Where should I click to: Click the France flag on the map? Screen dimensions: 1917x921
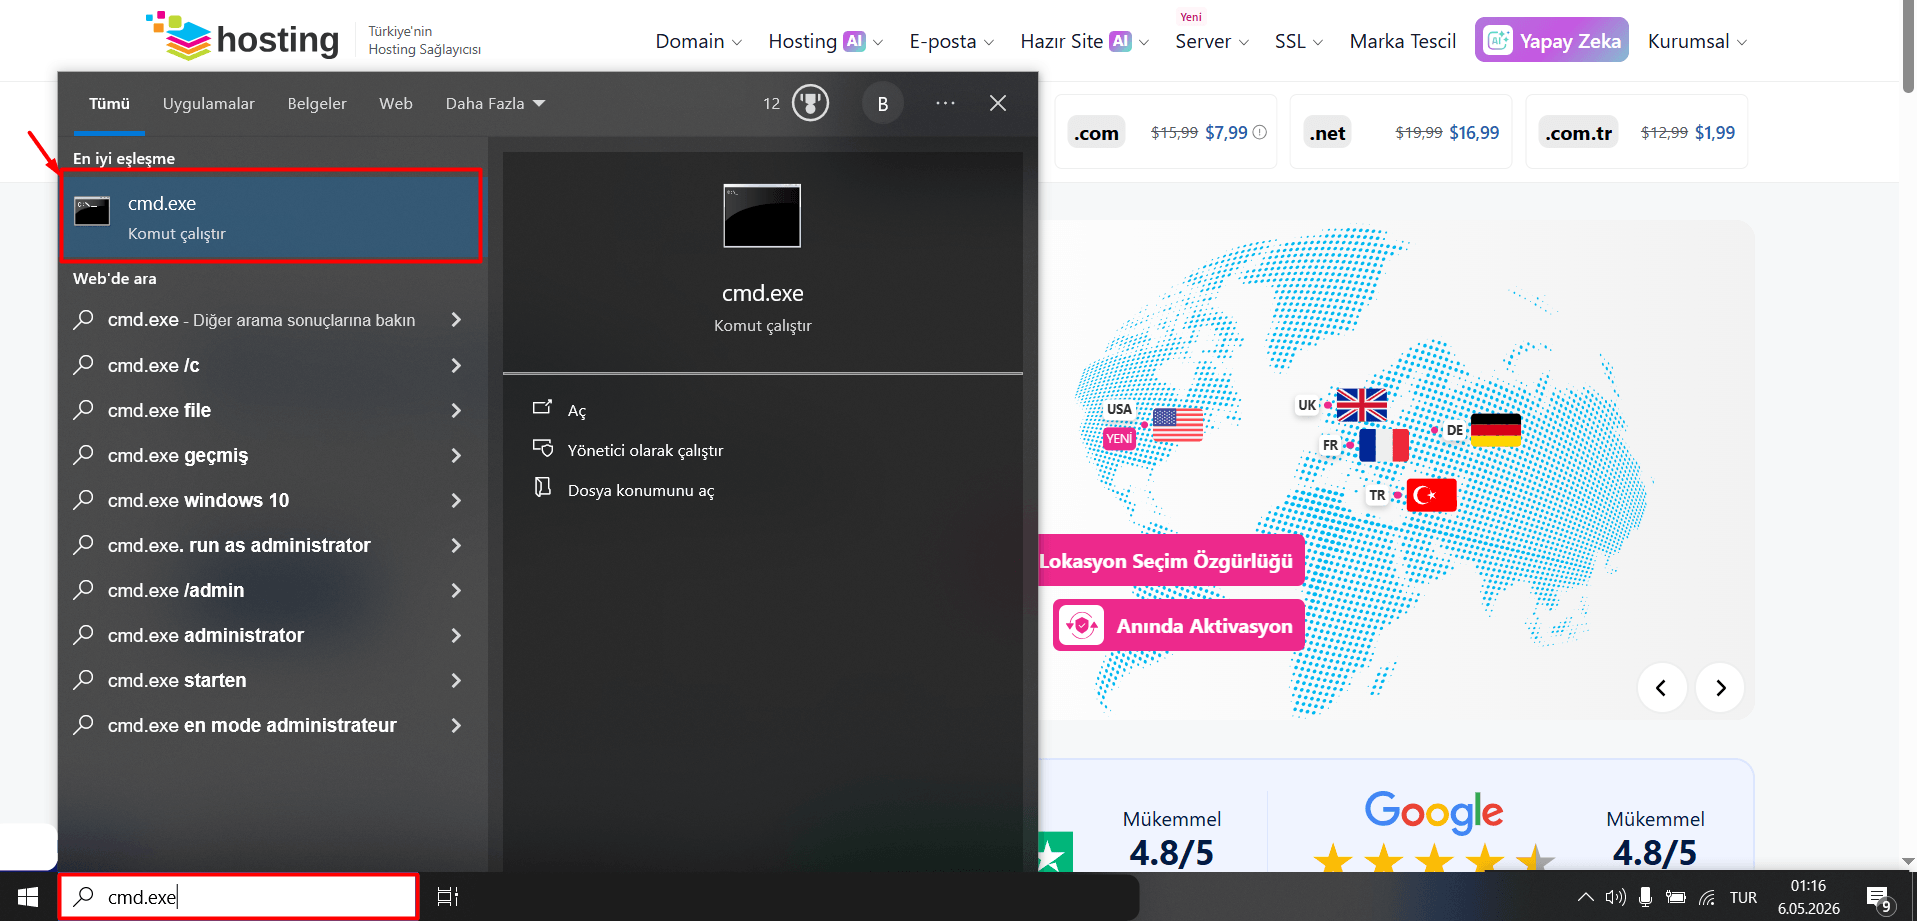[1384, 445]
